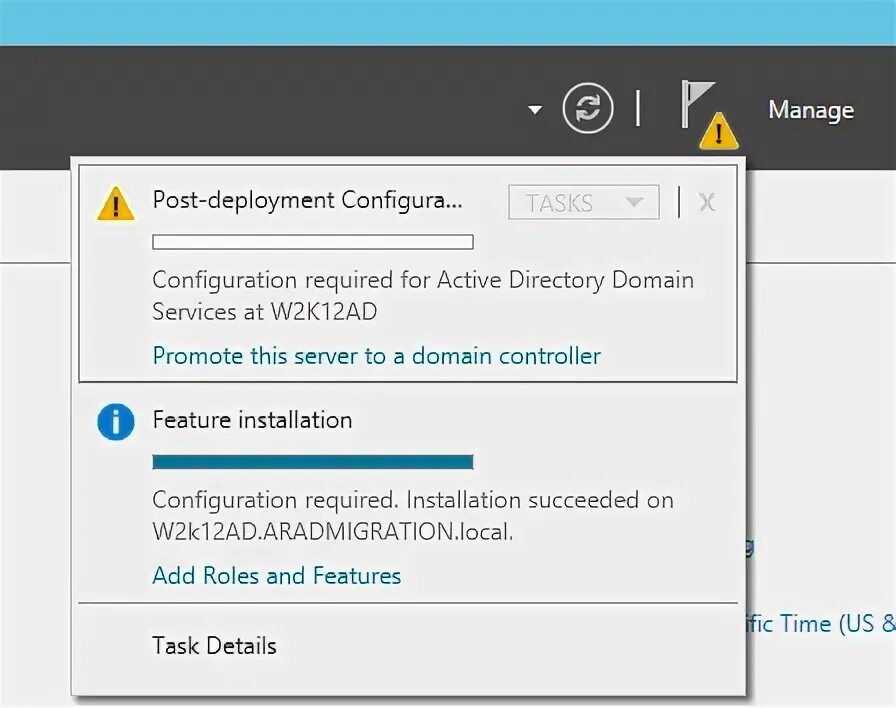Open the TASKS dropdown
The width and height of the screenshot is (896, 708).
click(x=583, y=202)
